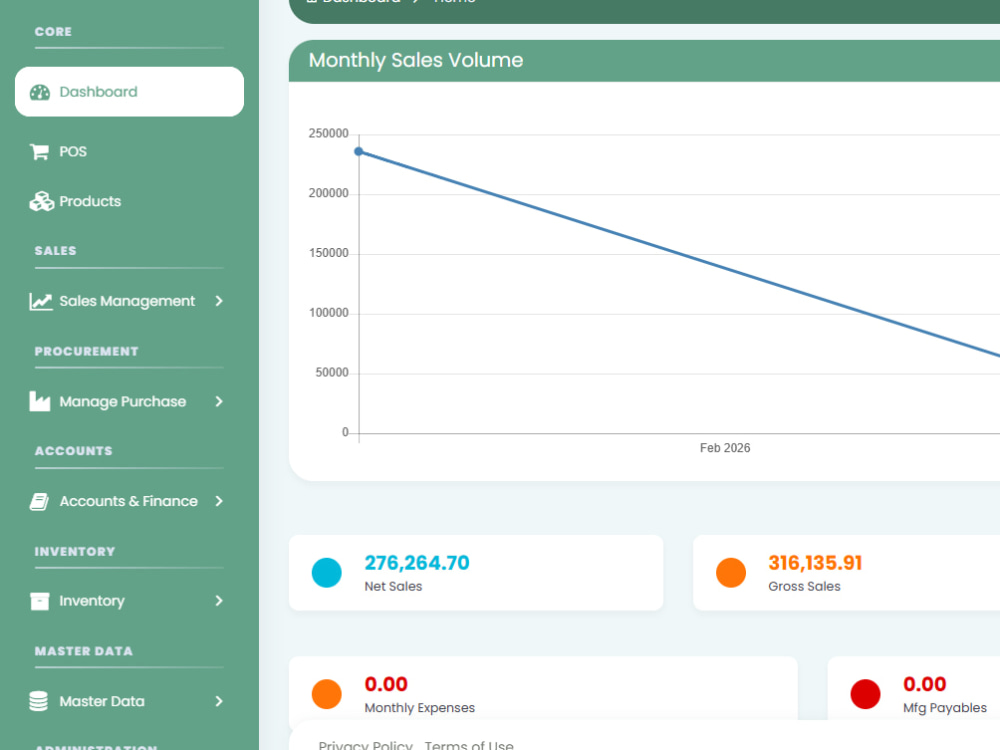Viewport: 1000px width, 750px height.
Task: Click the red Mfg Payables circle
Action: point(865,694)
